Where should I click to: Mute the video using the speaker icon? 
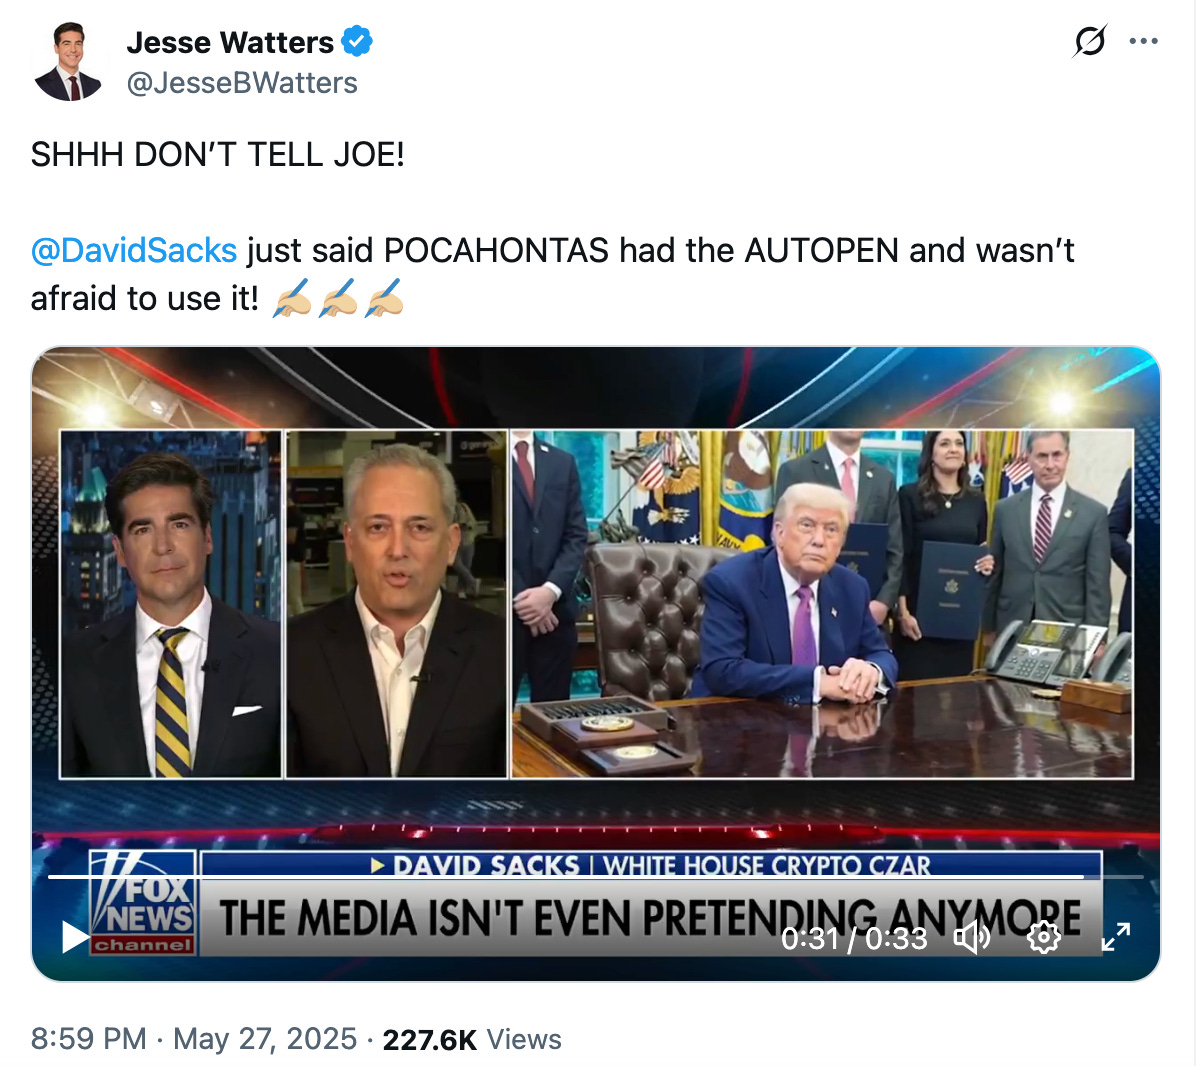click(x=972, y=937)
